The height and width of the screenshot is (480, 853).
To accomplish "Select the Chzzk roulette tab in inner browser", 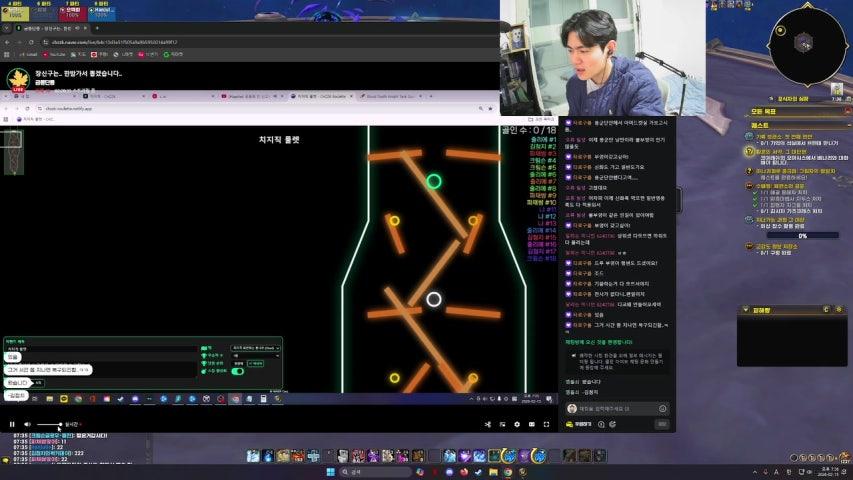I will click(x=321, y=96).
